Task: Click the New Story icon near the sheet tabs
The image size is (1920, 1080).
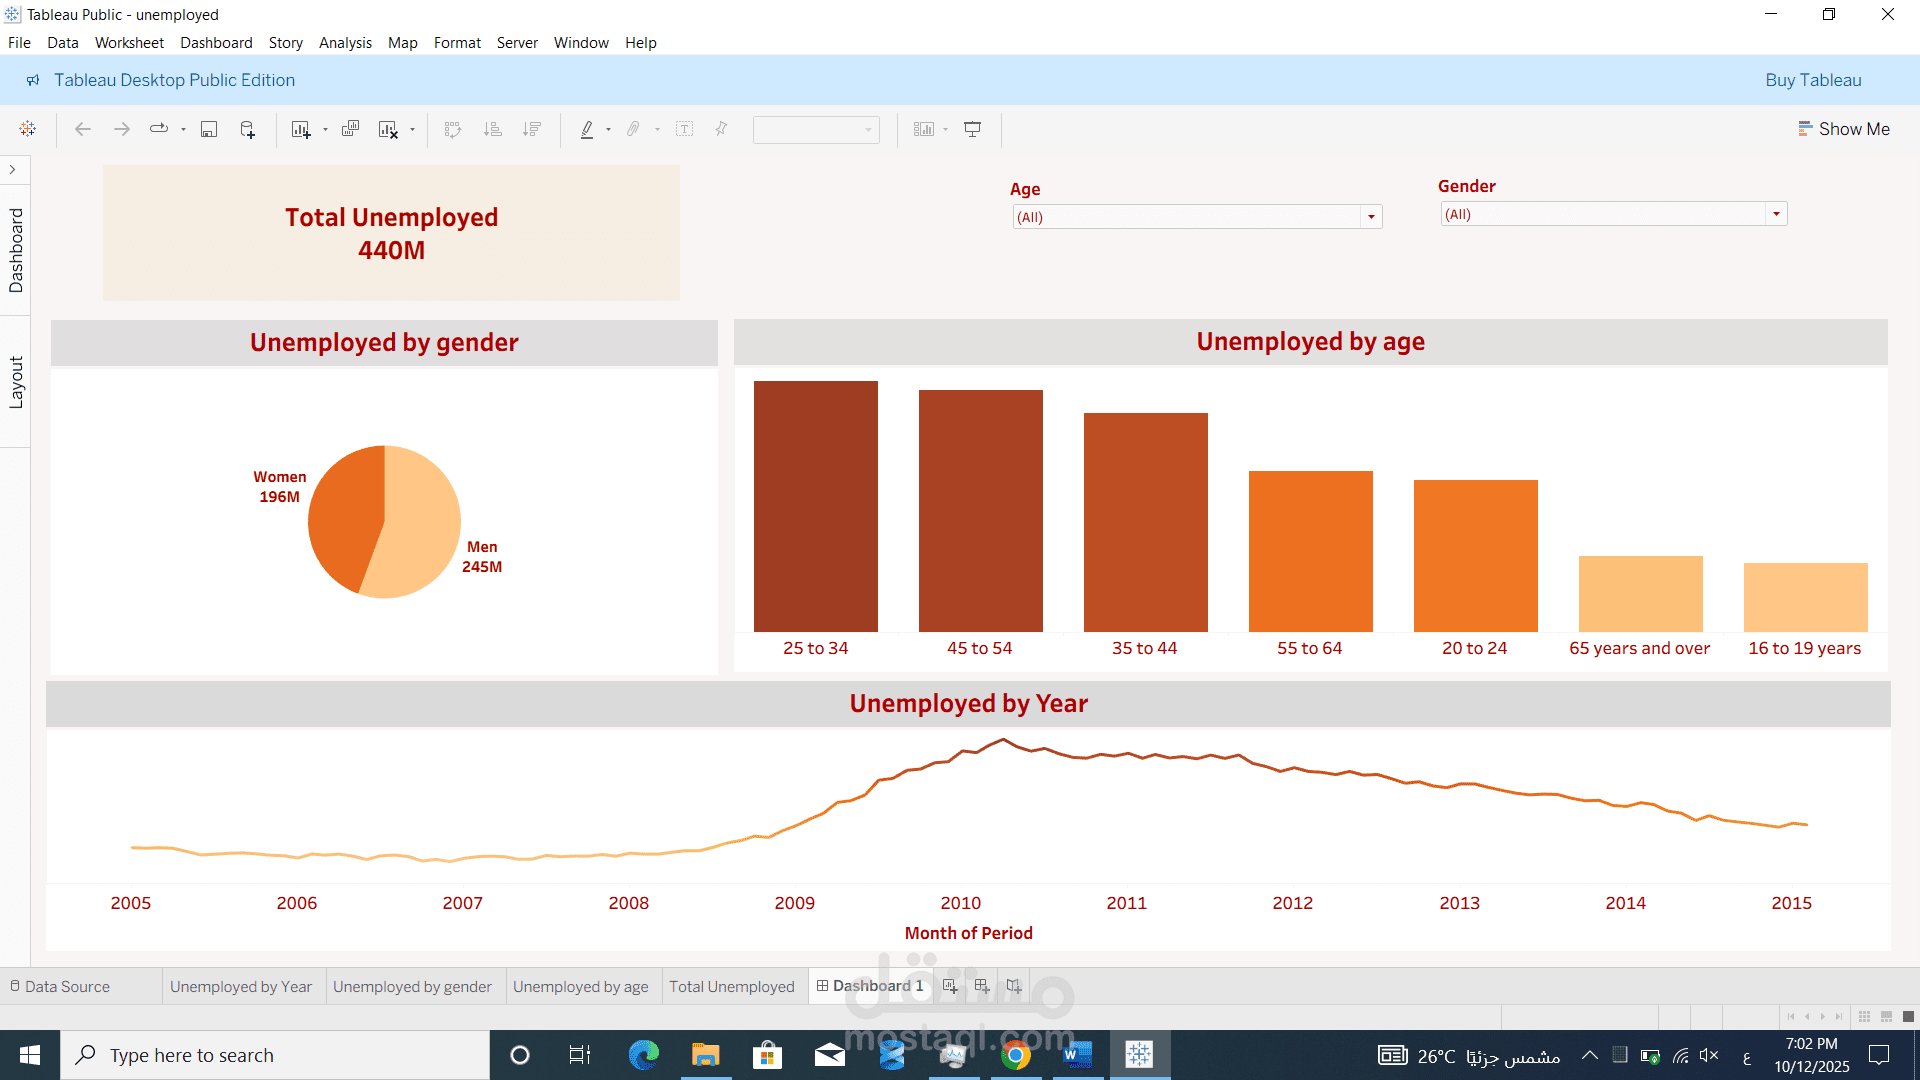Action: 1013,986
